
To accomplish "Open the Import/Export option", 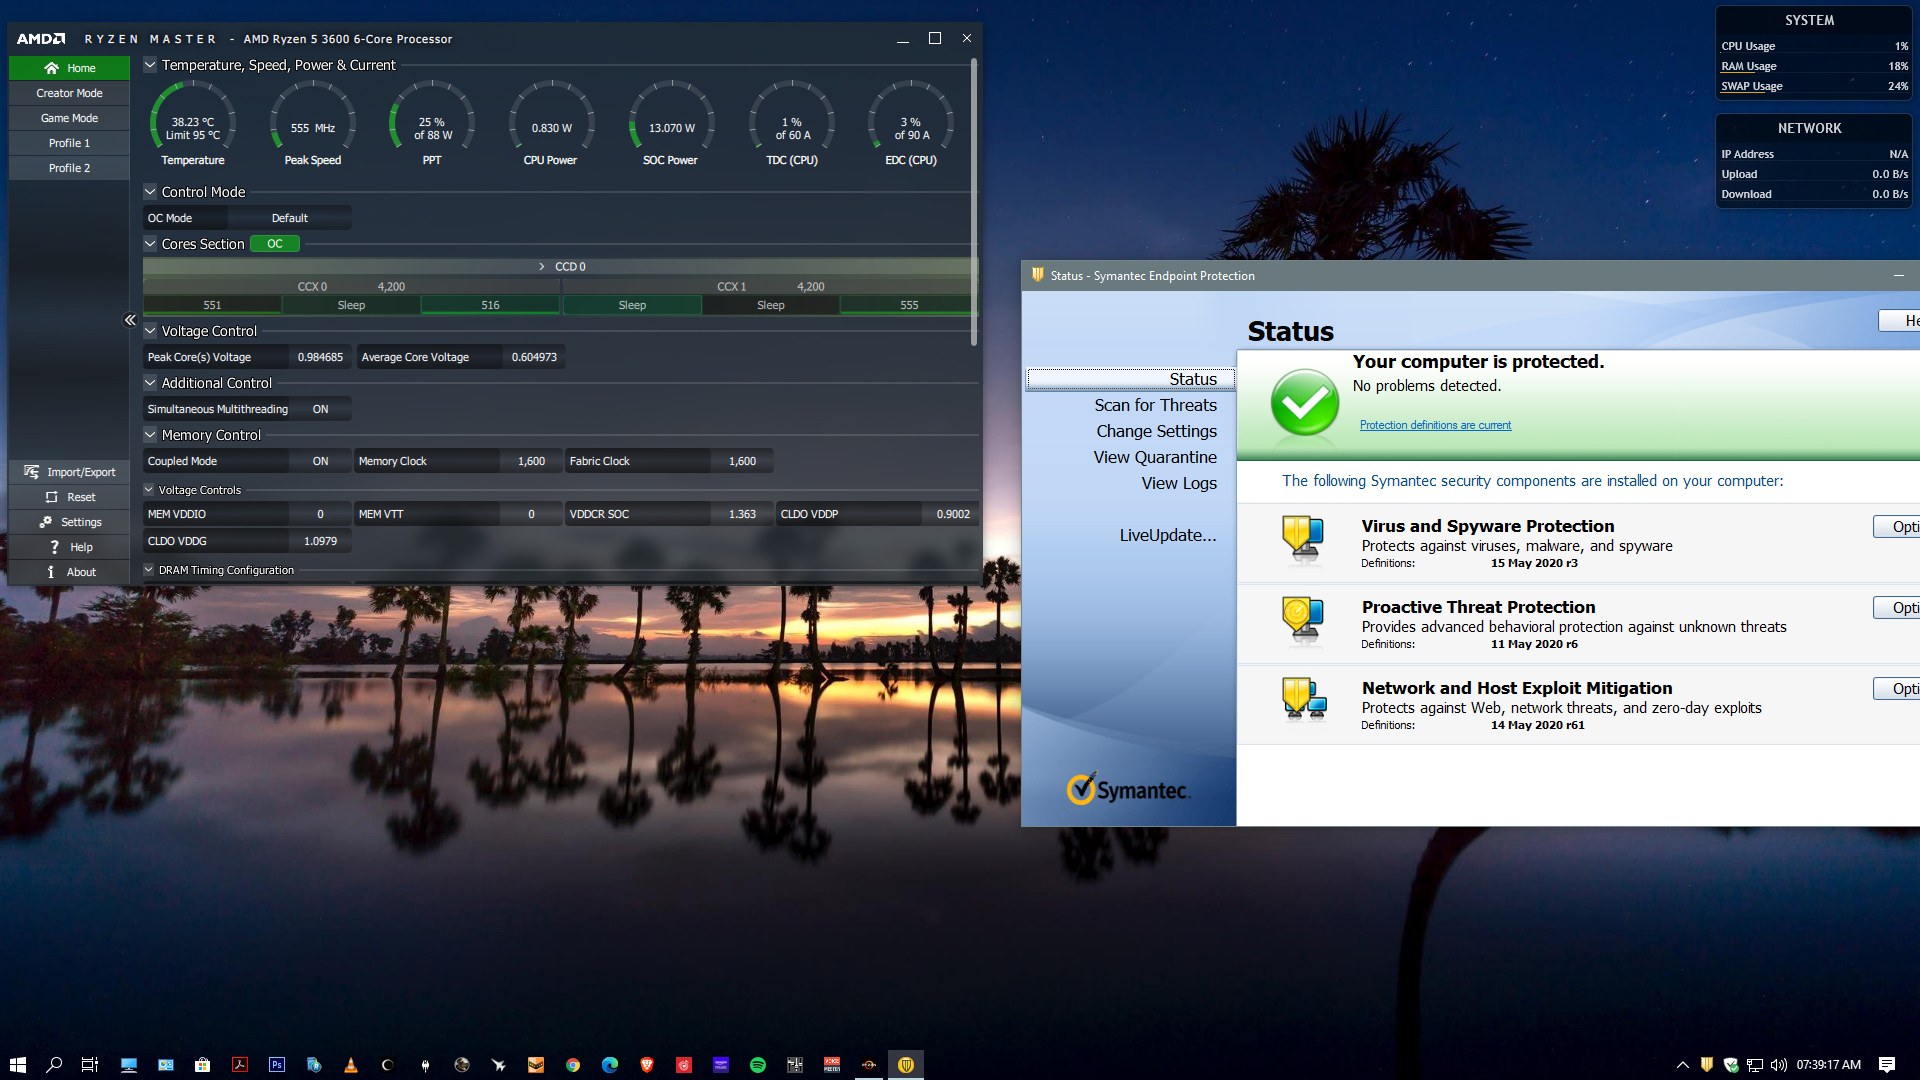I will click(69, 472).
